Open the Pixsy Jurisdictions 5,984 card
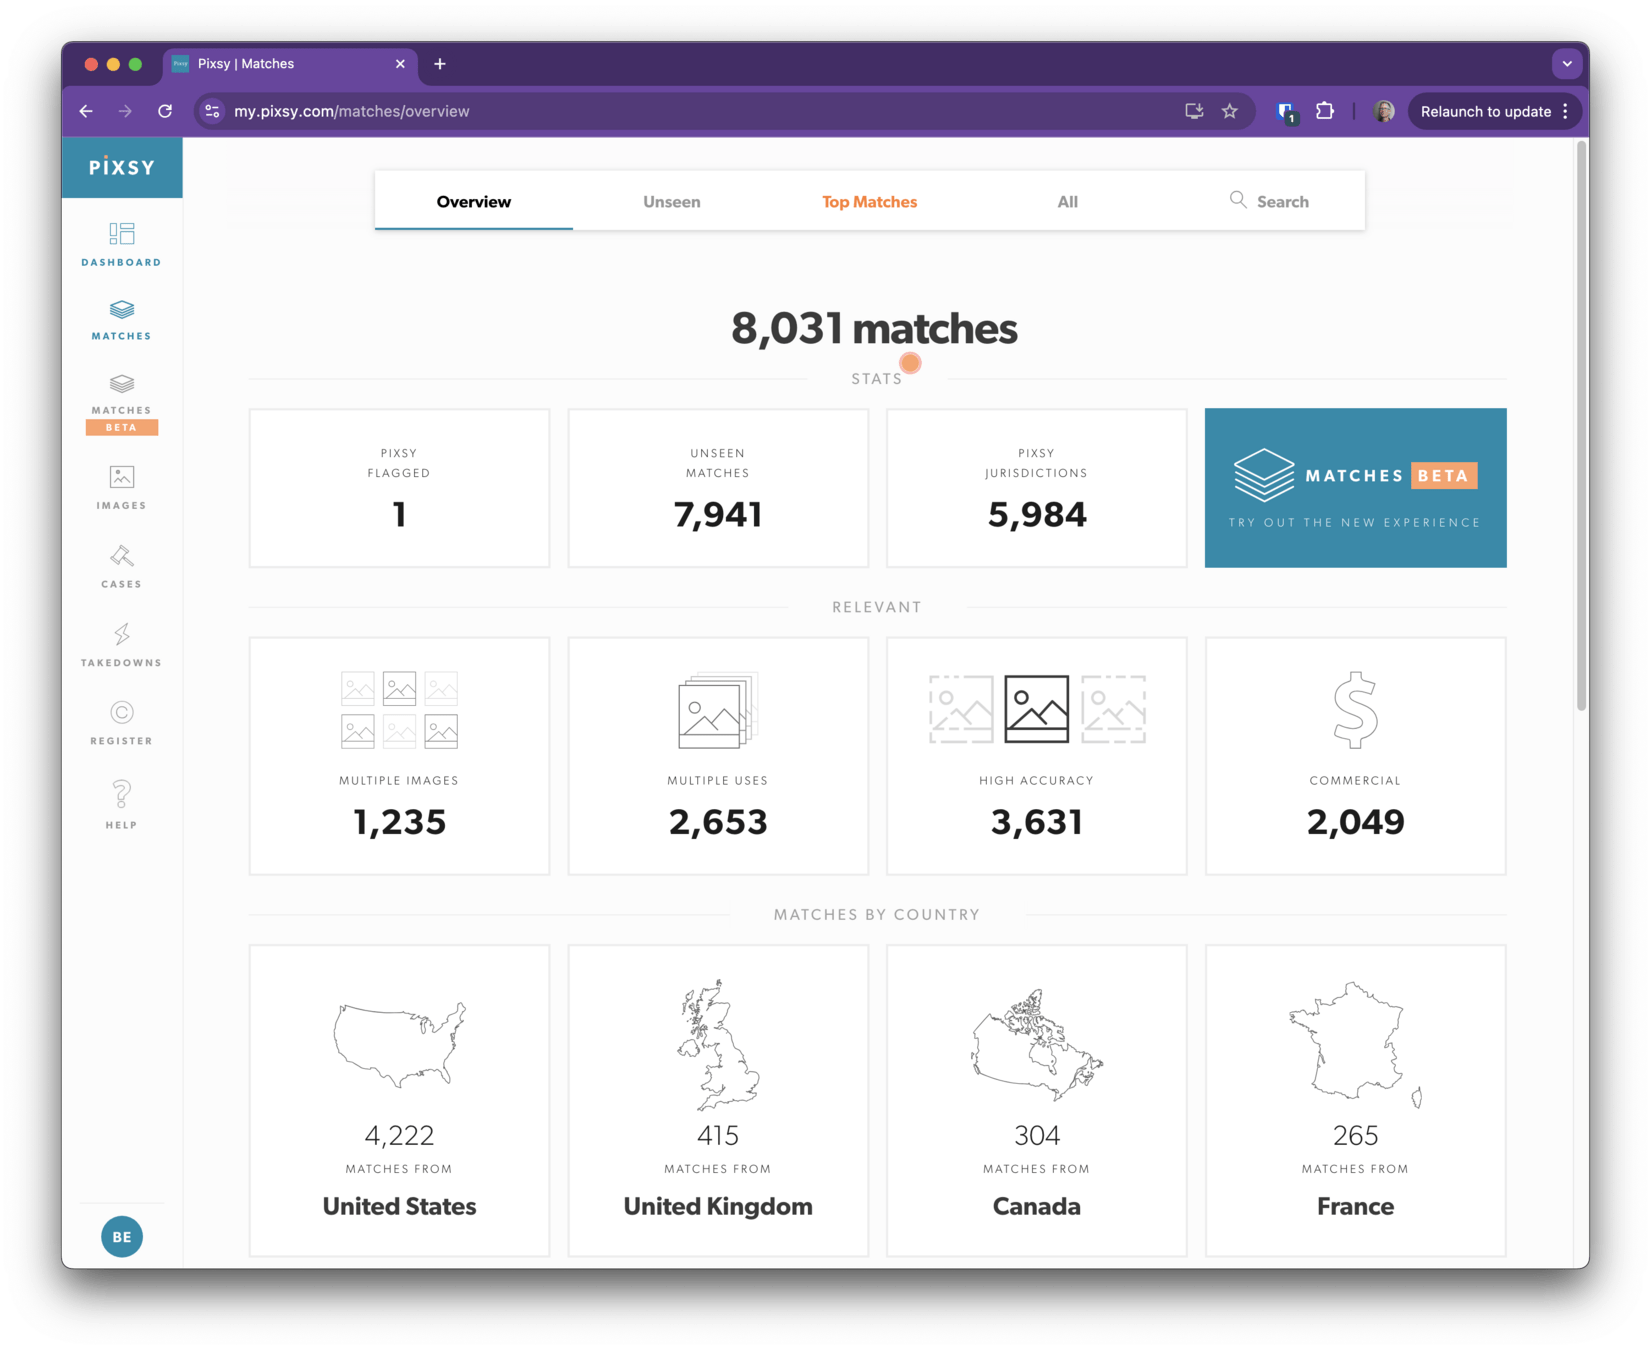This screenshot has height=1350, width=1651. click(x=1037, y=488)
